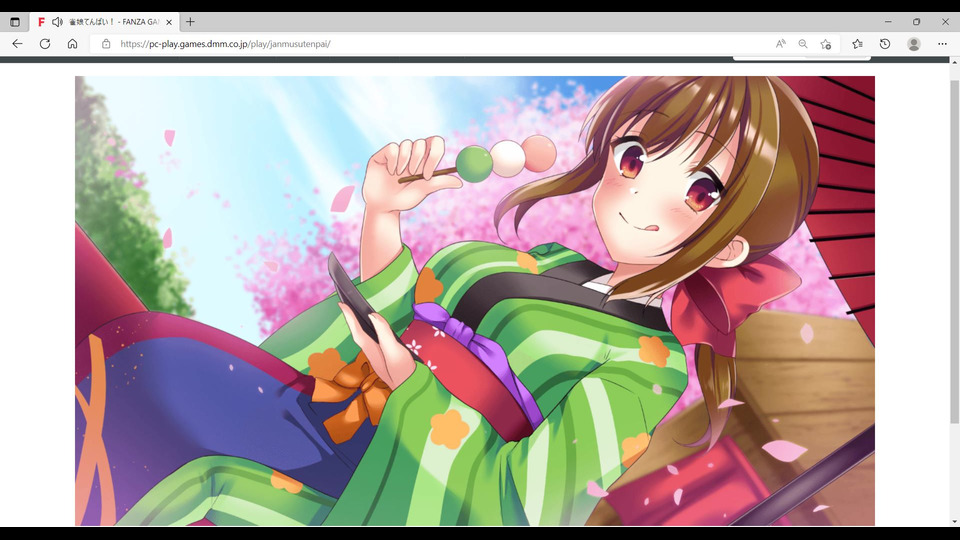Screen dimensions: 960x540
Task: Open a new tab with plus button
Action: (x=190, y=22)
